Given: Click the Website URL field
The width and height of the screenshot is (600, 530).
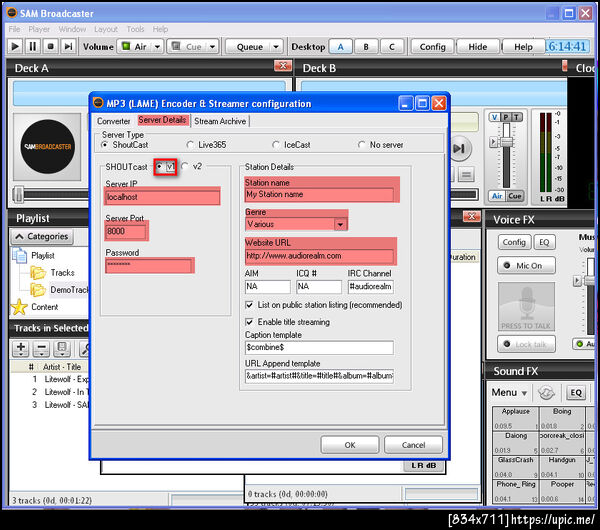Looking at the screenshot, I should point(320,256).
